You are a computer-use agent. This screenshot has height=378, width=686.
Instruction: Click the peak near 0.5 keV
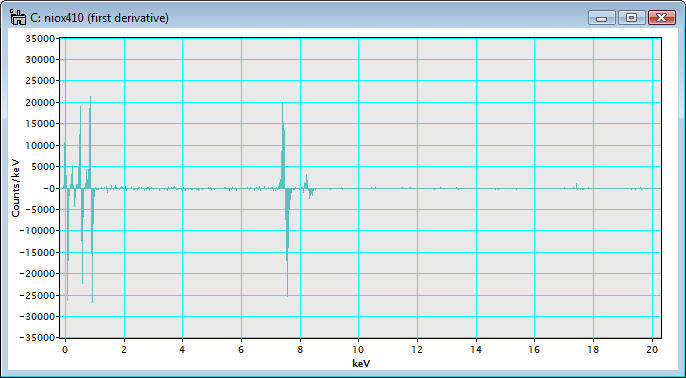[80, 147]
